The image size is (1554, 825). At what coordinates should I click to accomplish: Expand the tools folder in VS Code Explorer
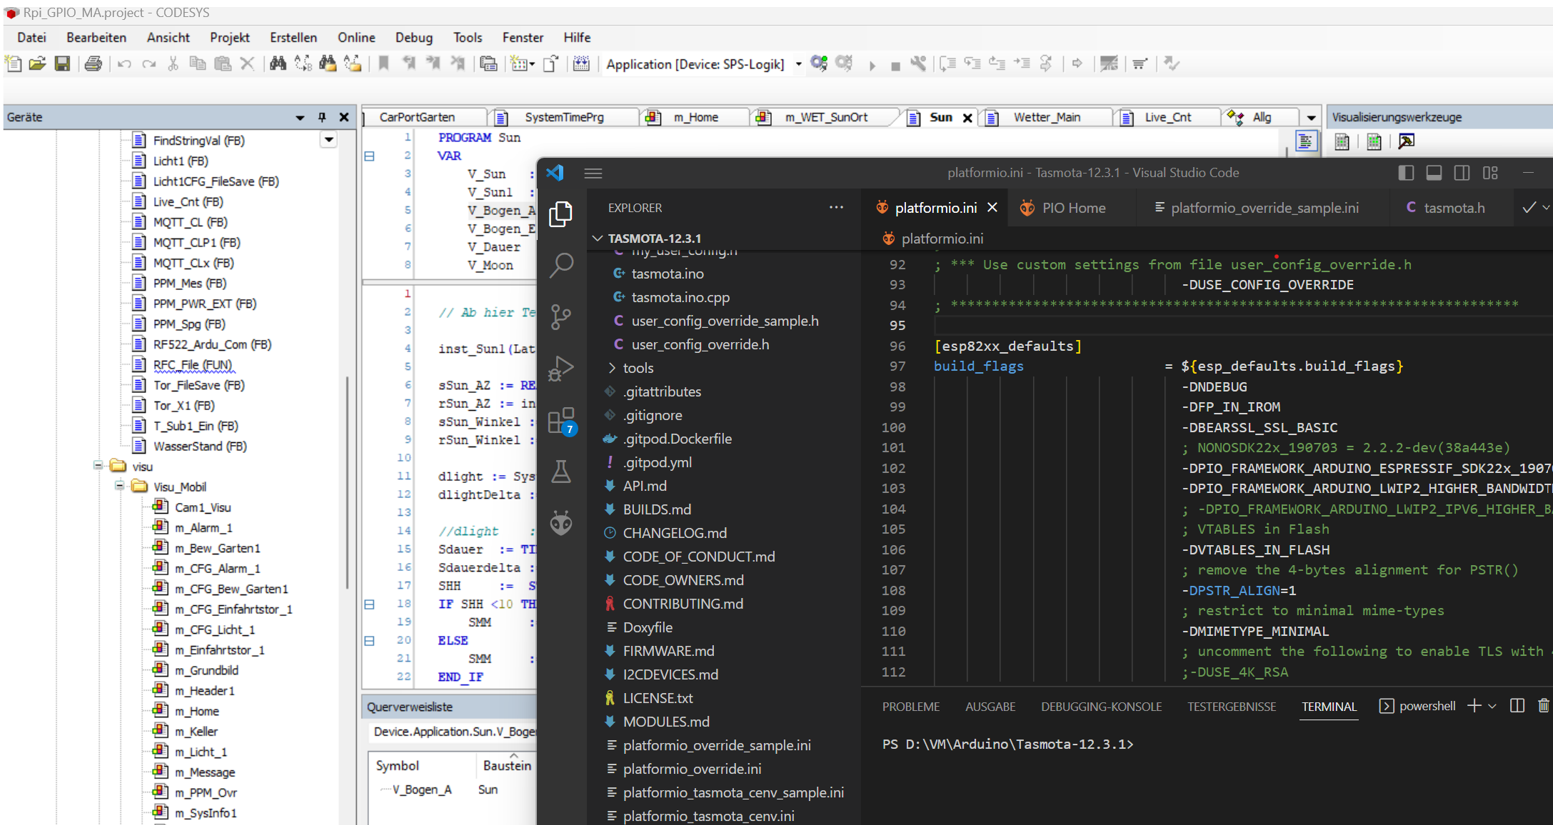[611, 368]
